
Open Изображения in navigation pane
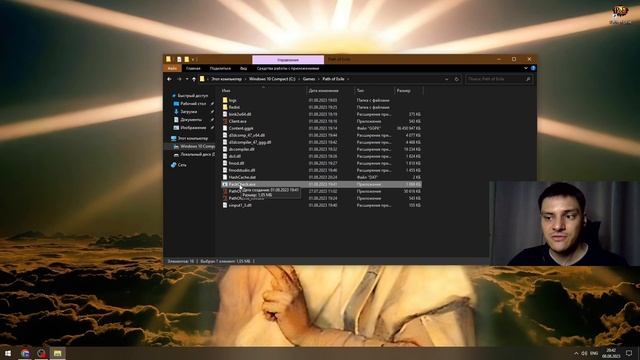coord(193,128)
